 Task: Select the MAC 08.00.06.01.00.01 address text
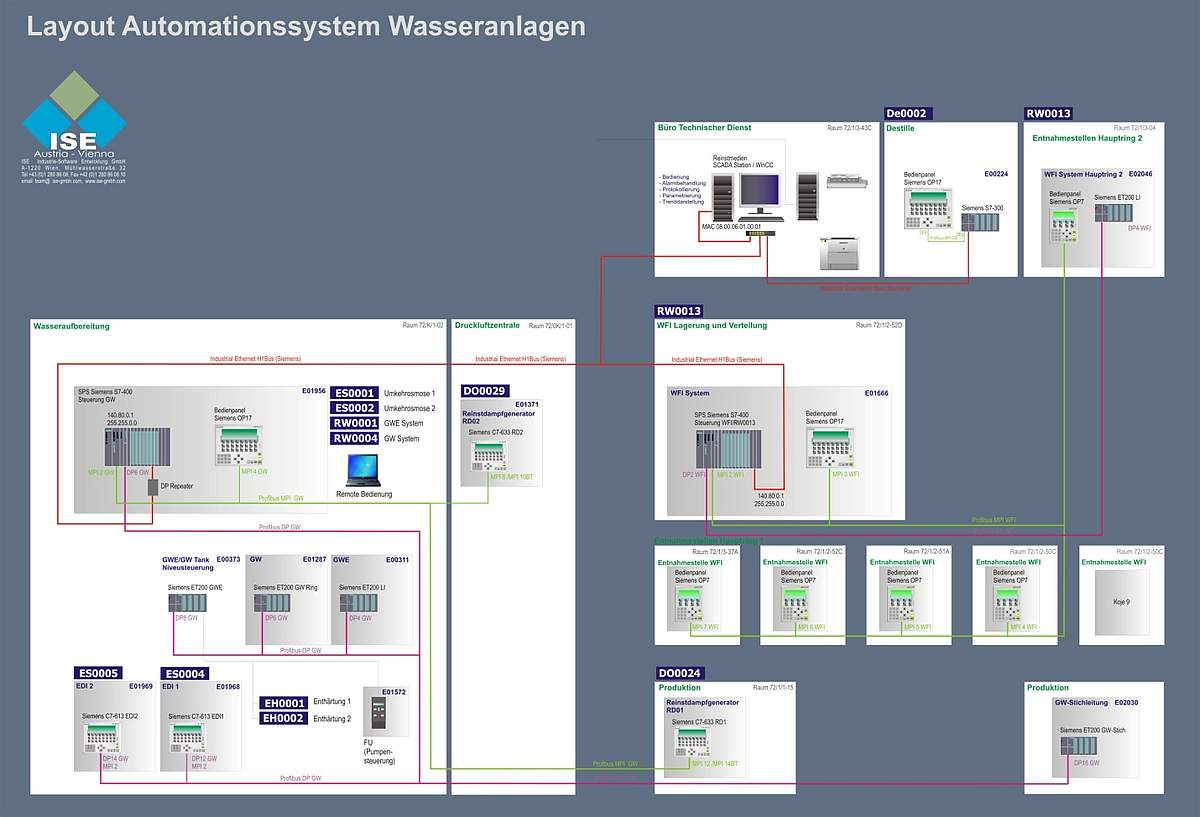pos(731,227)
